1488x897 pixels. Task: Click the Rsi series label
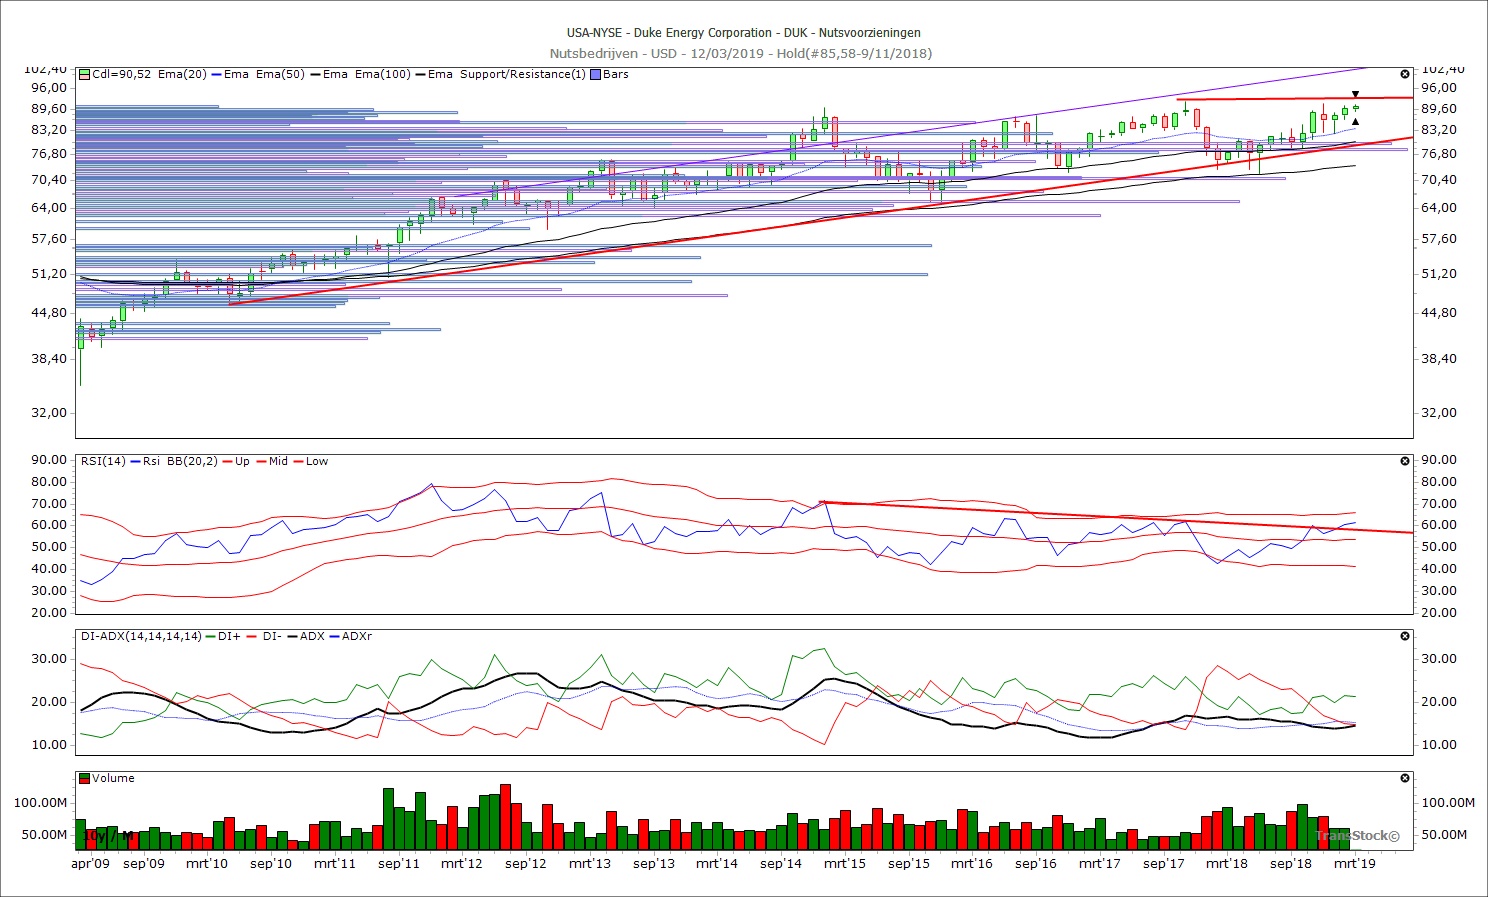151,461
